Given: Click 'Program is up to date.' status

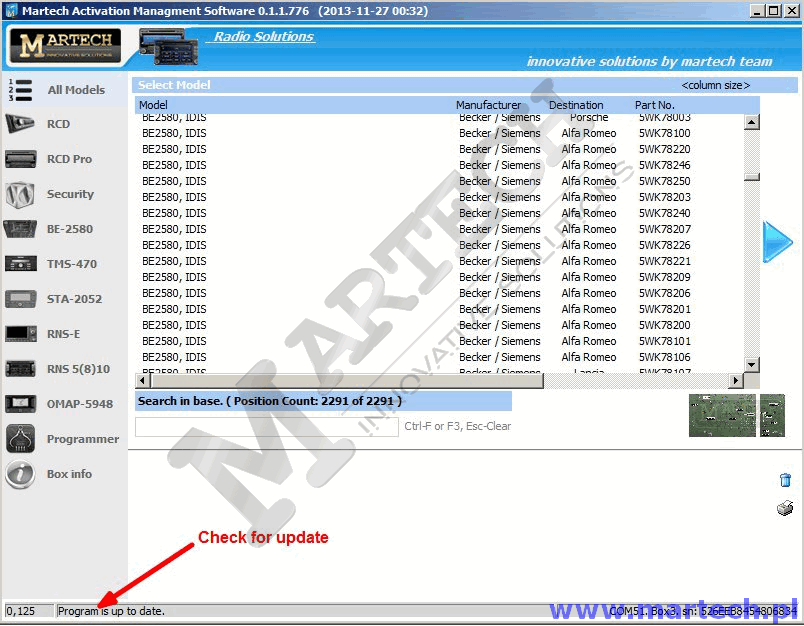Looking at the screenshot, I should pyautogui.click(x=111, y=611).
